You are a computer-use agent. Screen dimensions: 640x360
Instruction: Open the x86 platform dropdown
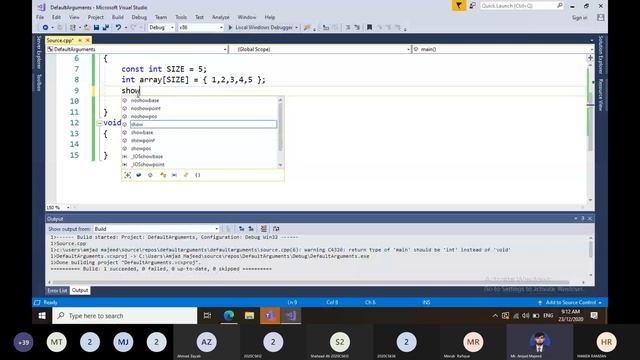tap(201, 27)
